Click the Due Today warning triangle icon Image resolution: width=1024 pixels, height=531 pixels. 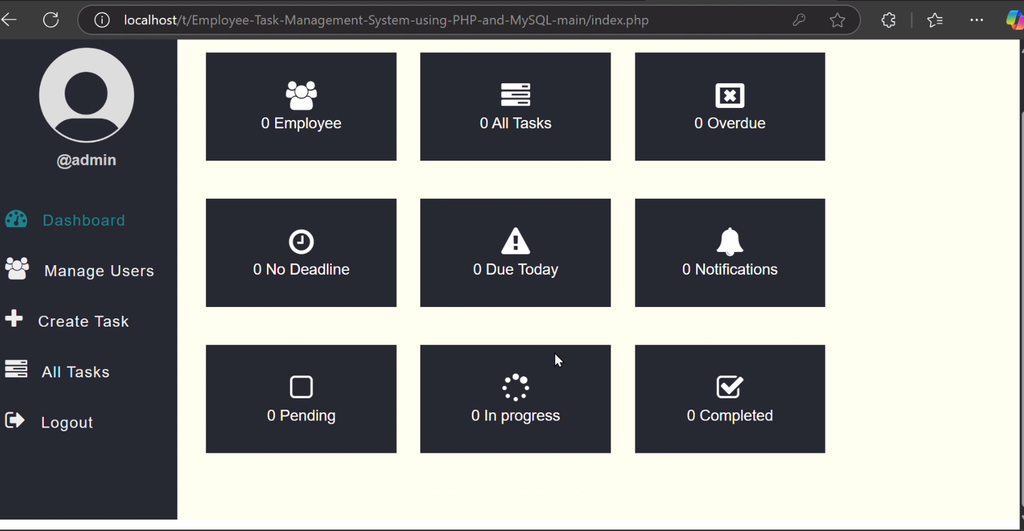pyautogui.click(x=515, y=240)
